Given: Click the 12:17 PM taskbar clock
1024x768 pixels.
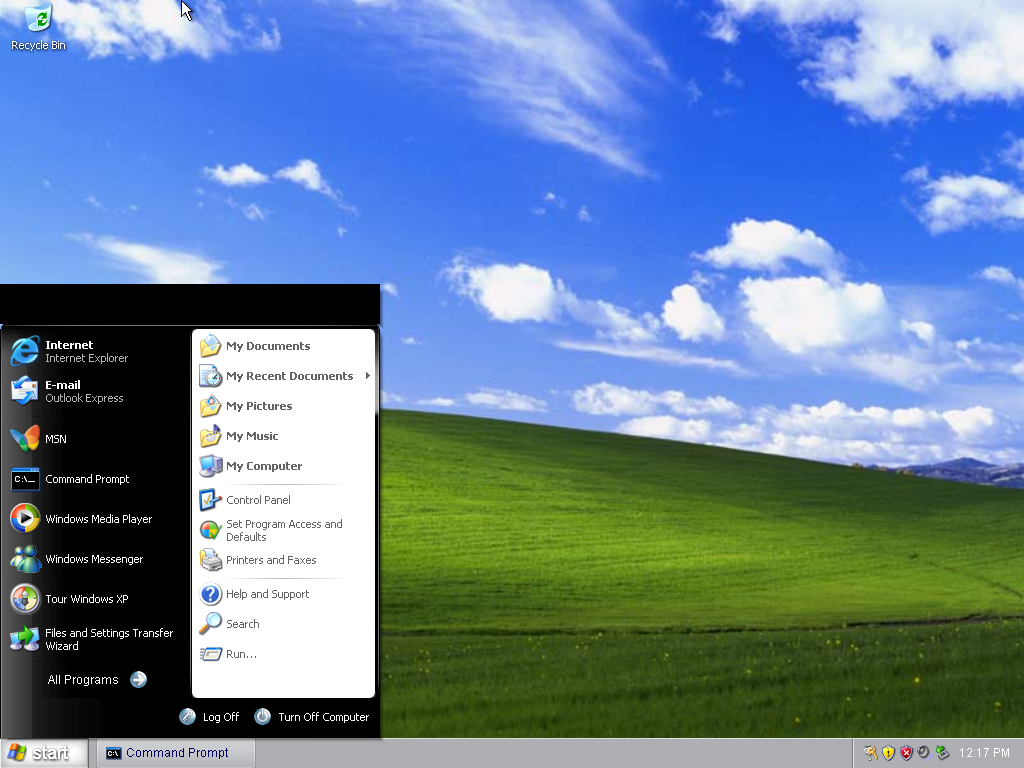Looking at the screenshot, I should (984, 753).
